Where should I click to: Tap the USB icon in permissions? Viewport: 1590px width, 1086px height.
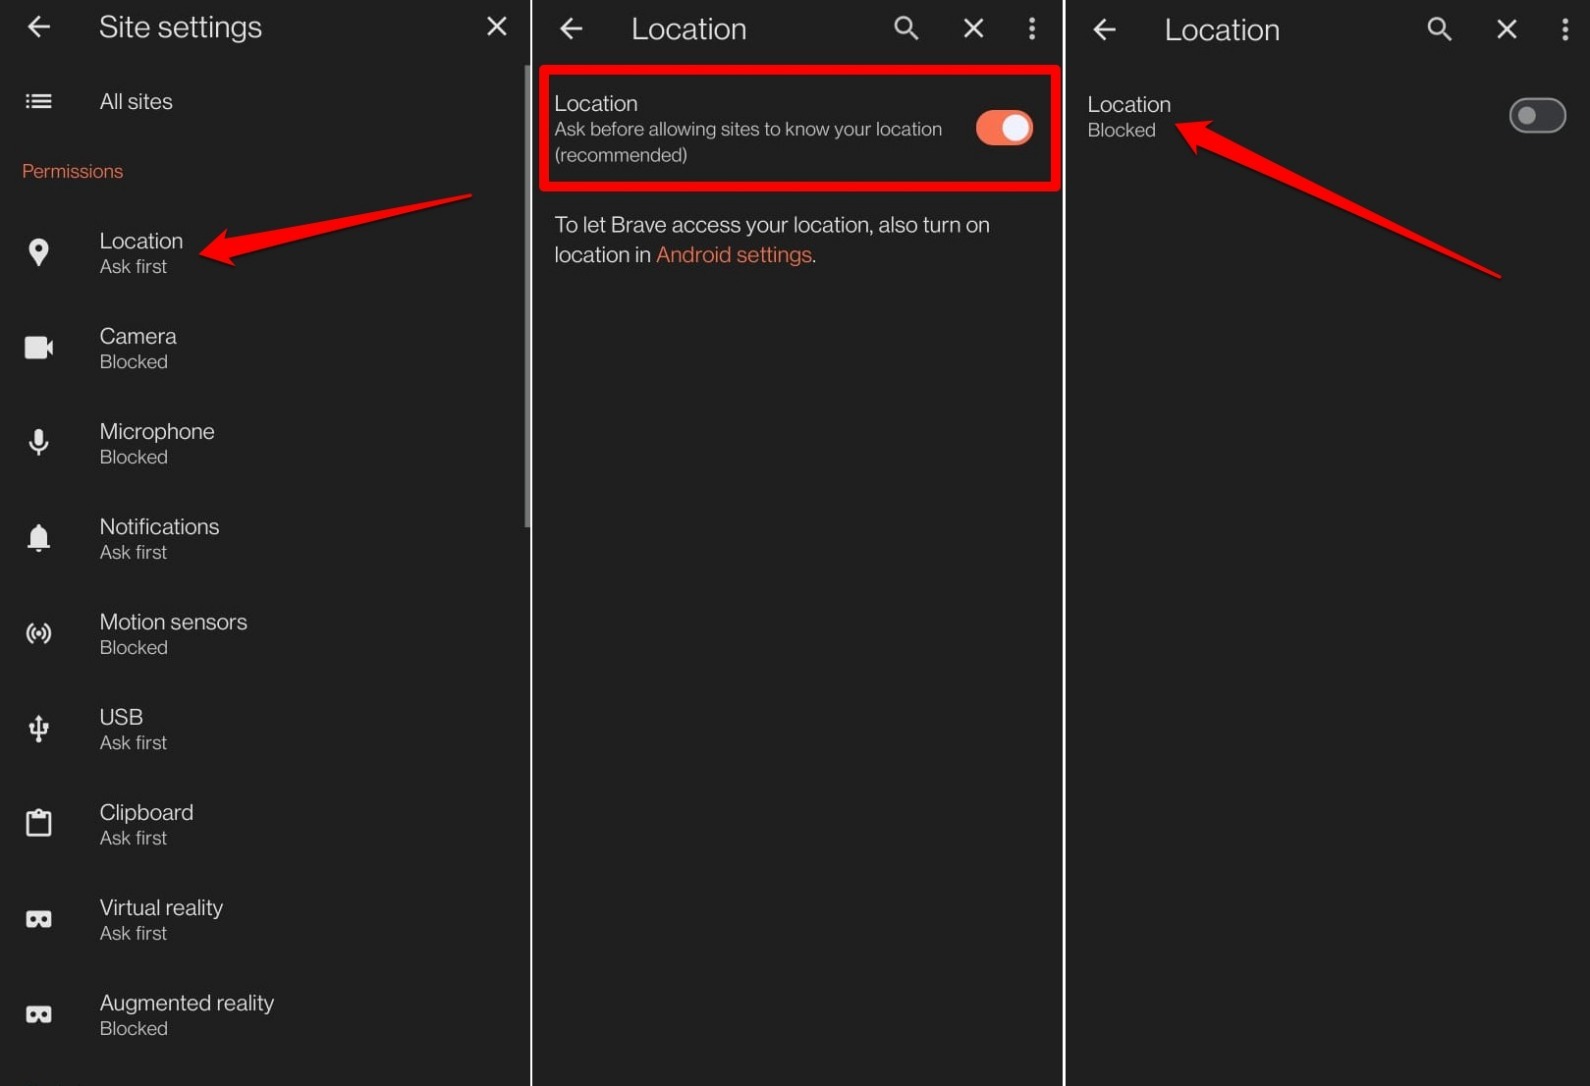point(39,728)
